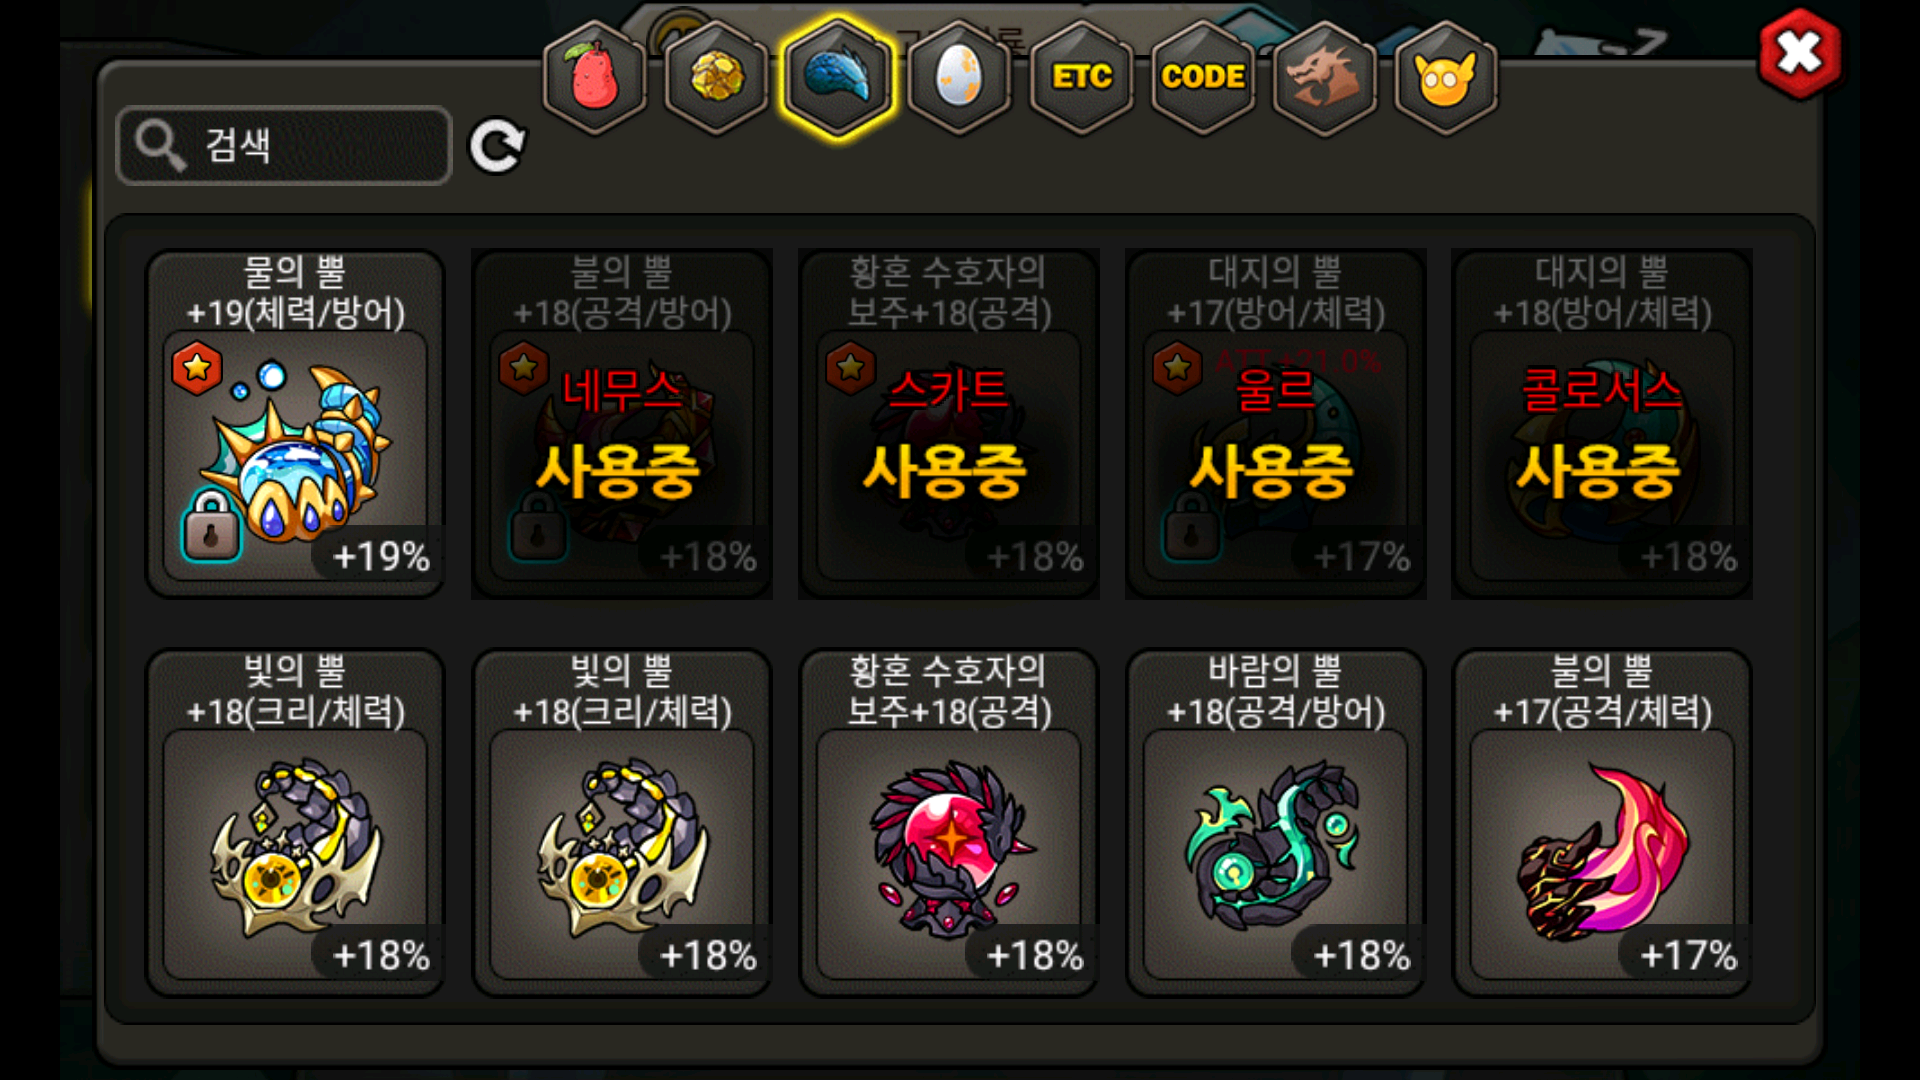
Task: Click the refresh arrow next to search
Action: click(x=497, y=146)
